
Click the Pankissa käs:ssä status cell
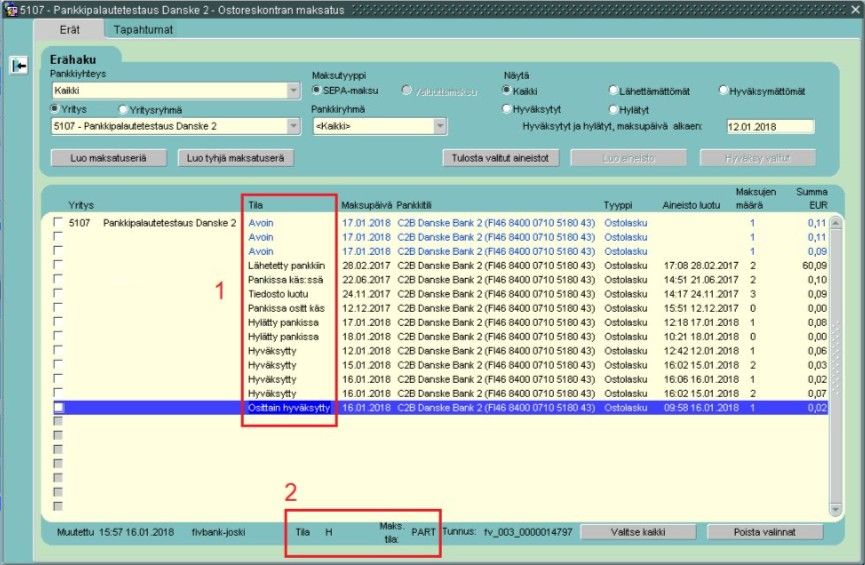(286, 280)
